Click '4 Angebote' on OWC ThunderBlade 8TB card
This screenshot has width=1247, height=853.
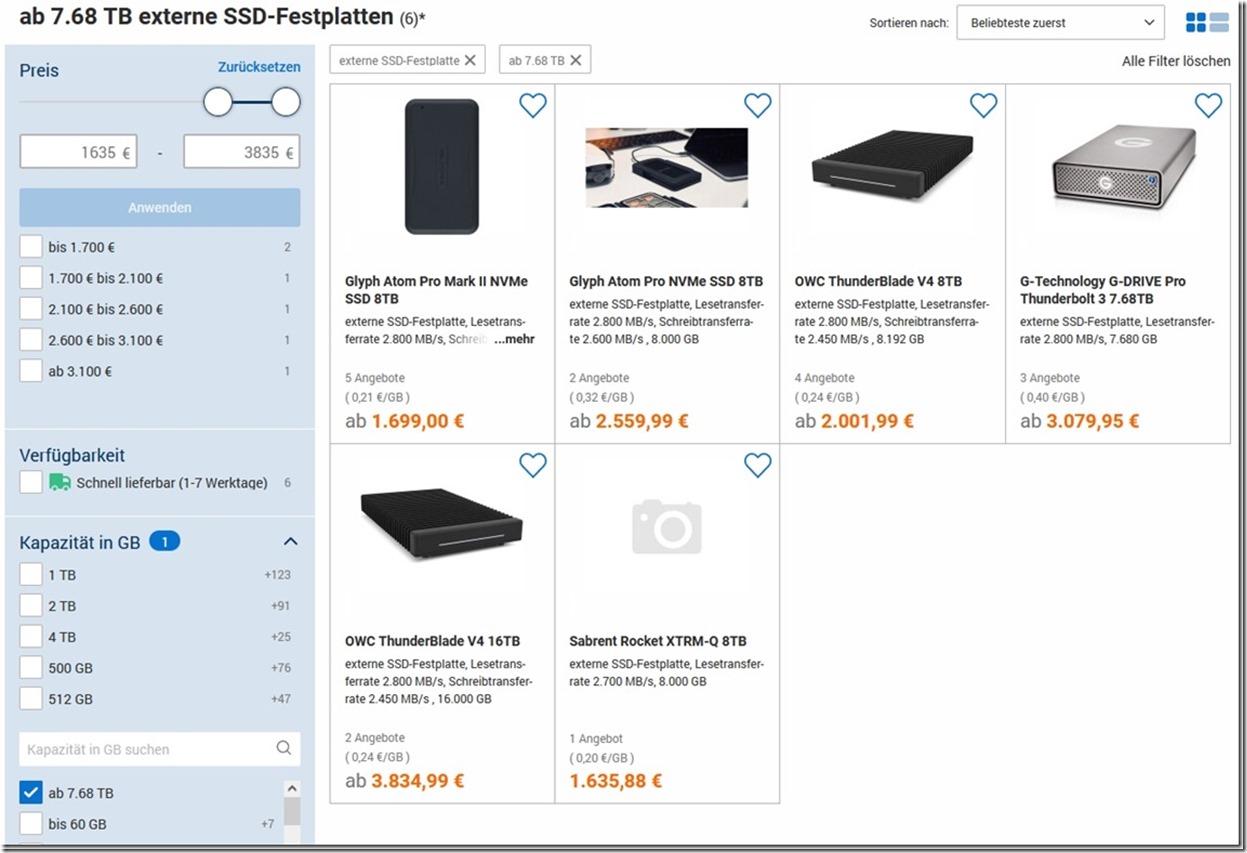point(825,378)
